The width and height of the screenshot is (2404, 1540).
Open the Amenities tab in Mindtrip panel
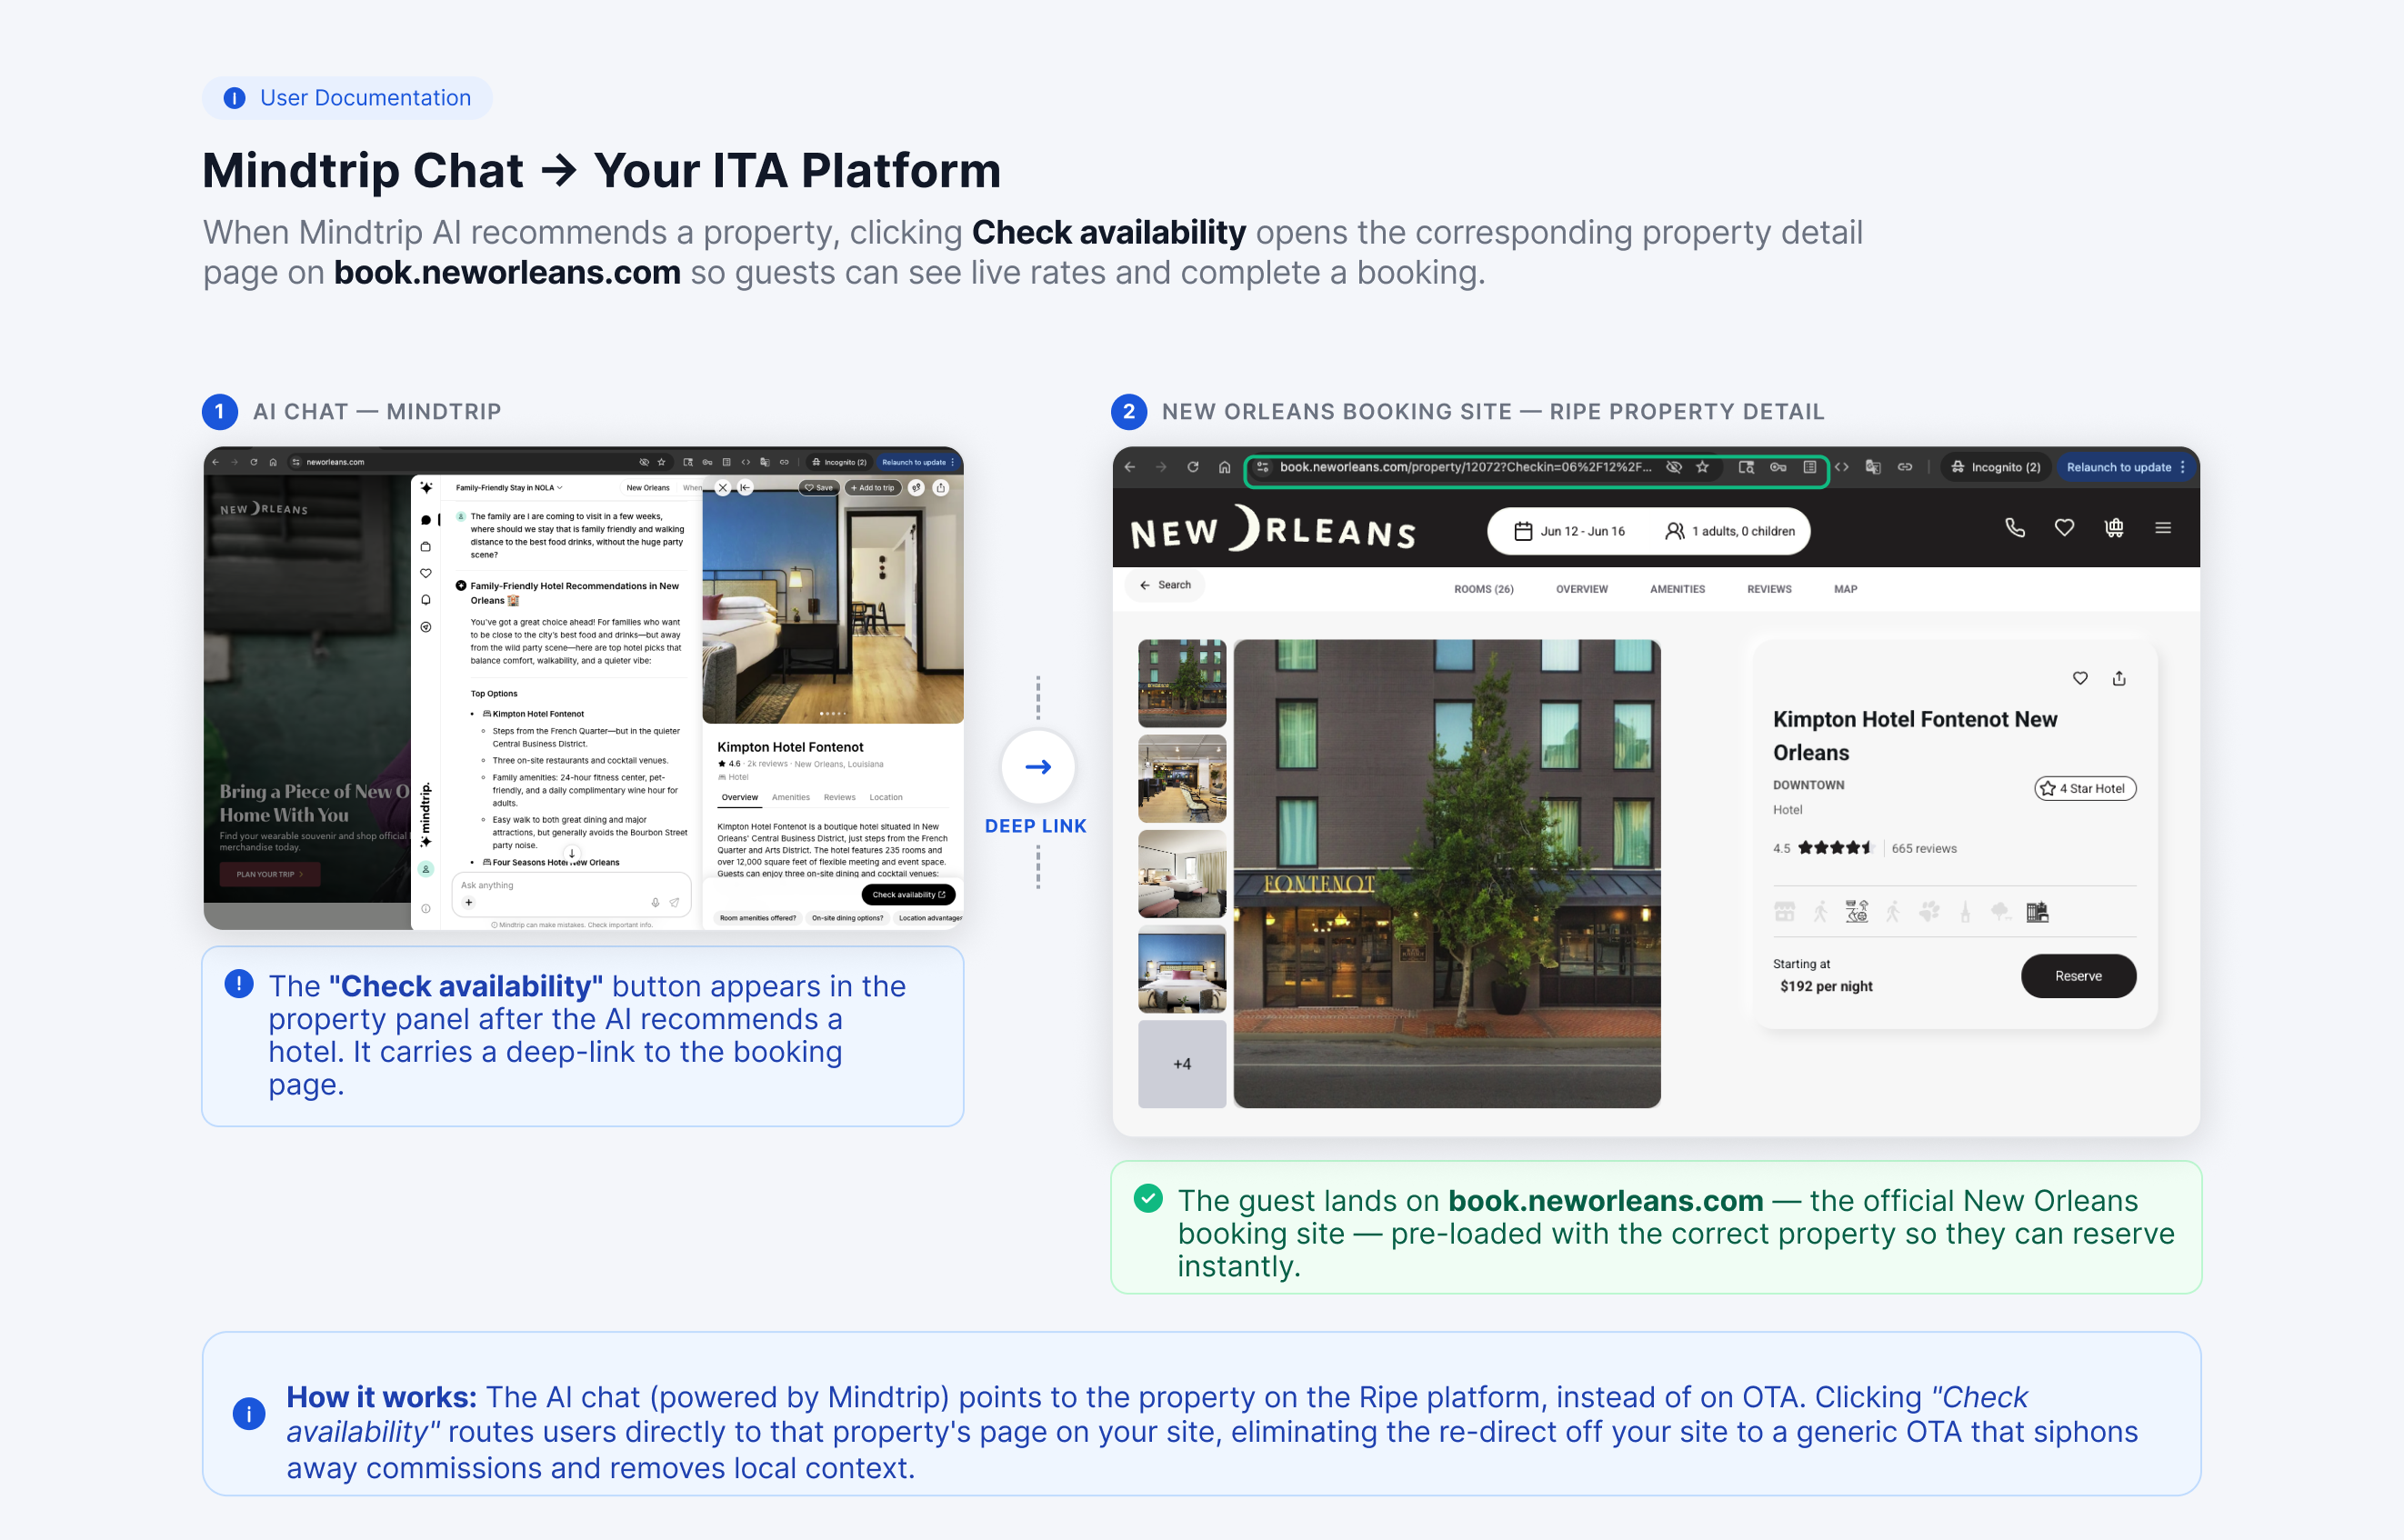(x=790, y=797)
